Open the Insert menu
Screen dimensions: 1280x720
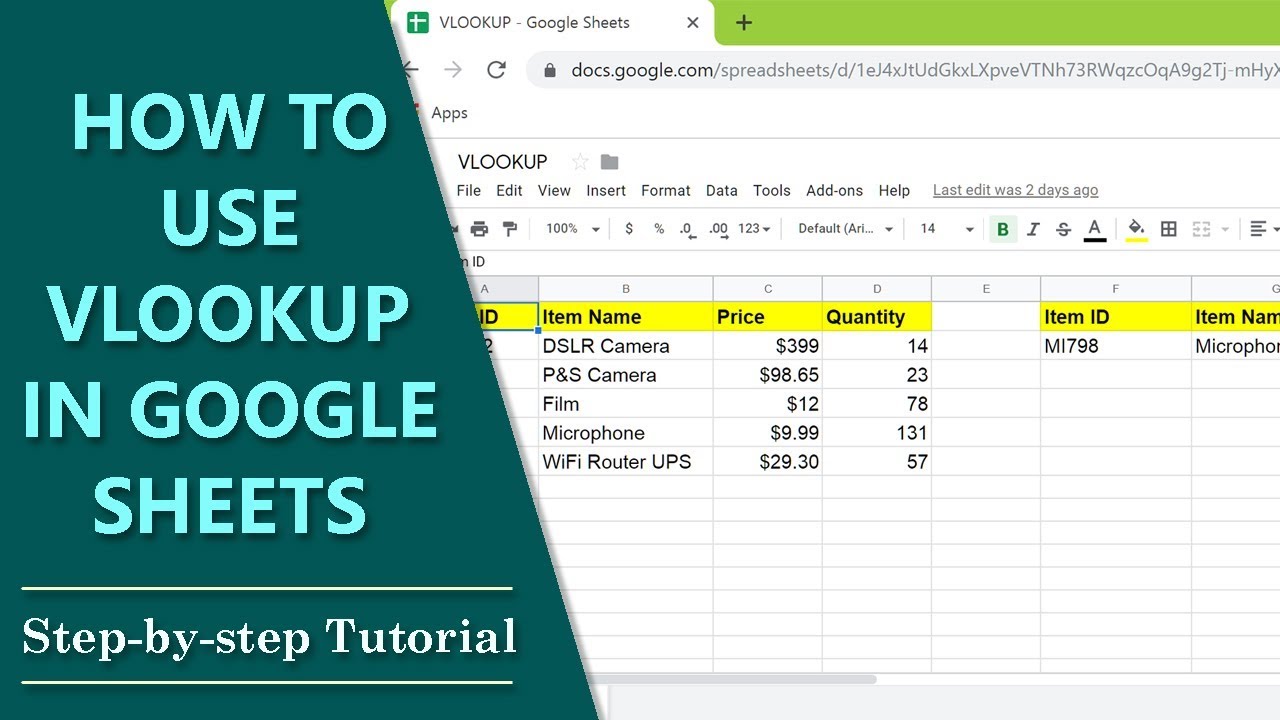click(x=606, y=190)
